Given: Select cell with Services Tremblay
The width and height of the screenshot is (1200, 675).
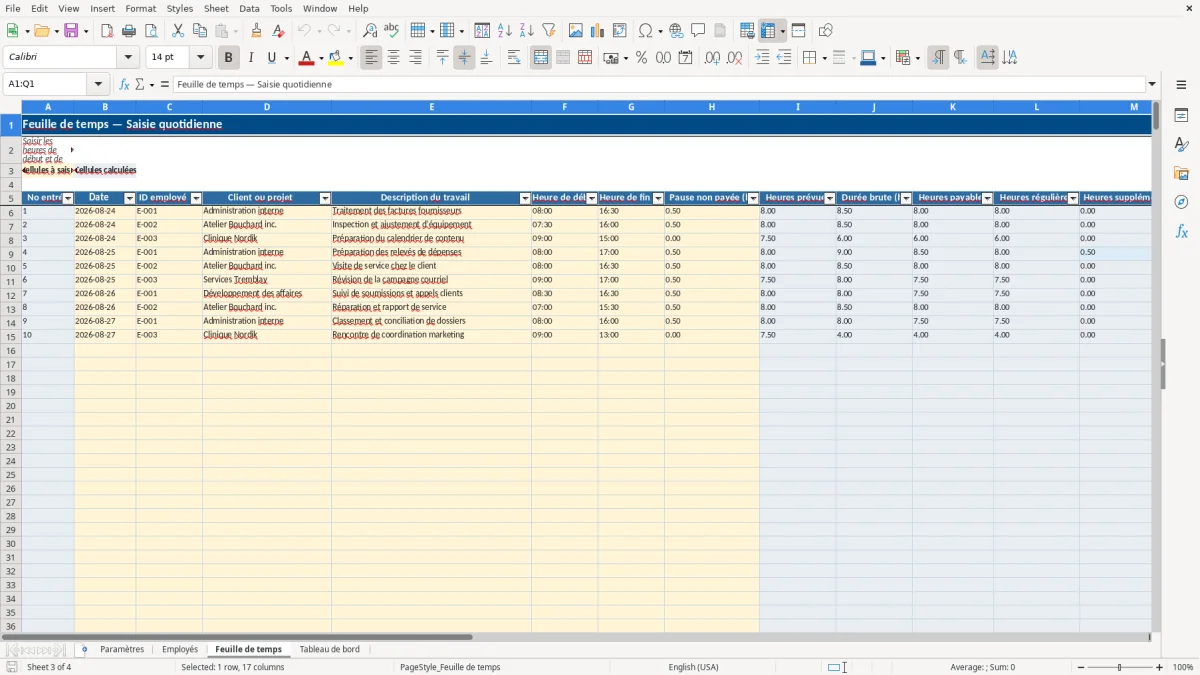Looking at the screenshot, I should 267,280.
